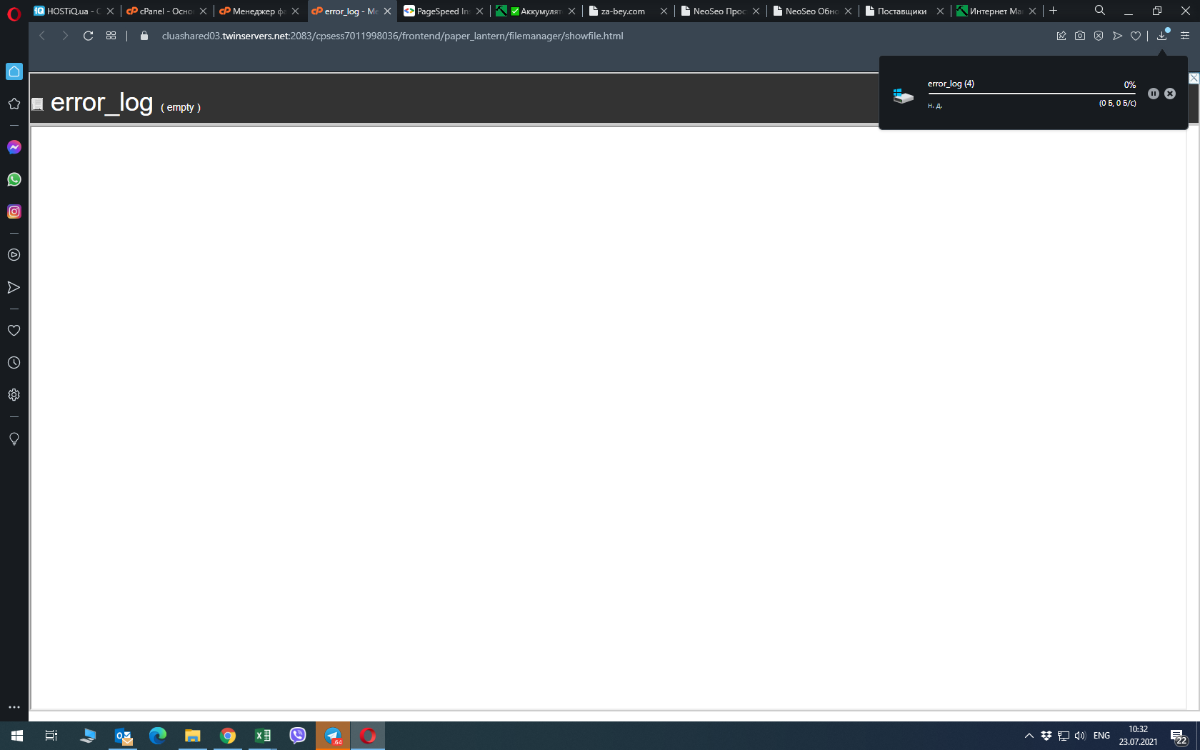Open Facebook Messenger in sidebar
The height and width of the screenshot is (750, 1200).
[14, 147]
